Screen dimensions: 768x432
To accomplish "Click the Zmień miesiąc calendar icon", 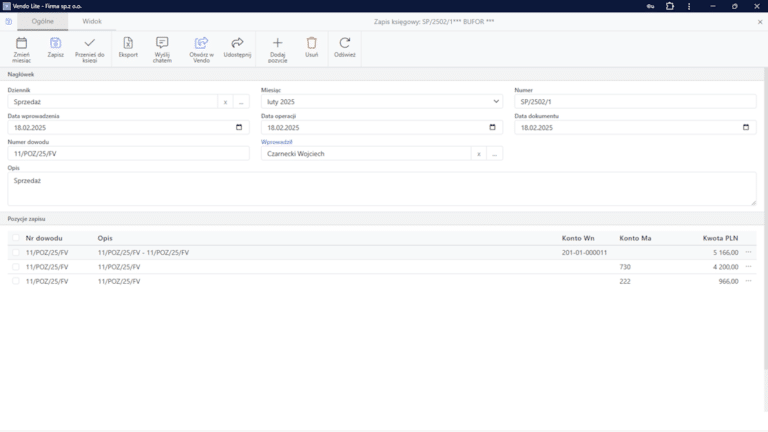I will pyautogui.click(x=22, y=43).
